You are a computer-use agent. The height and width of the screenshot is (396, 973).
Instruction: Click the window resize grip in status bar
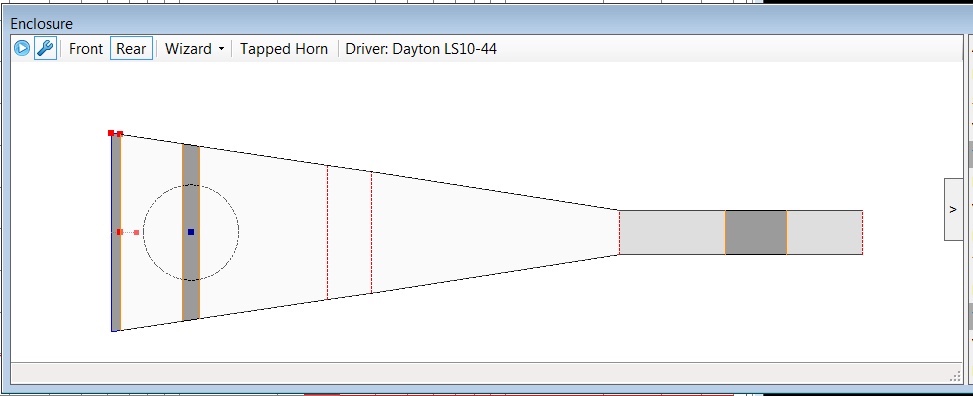(x=955, y=377)
